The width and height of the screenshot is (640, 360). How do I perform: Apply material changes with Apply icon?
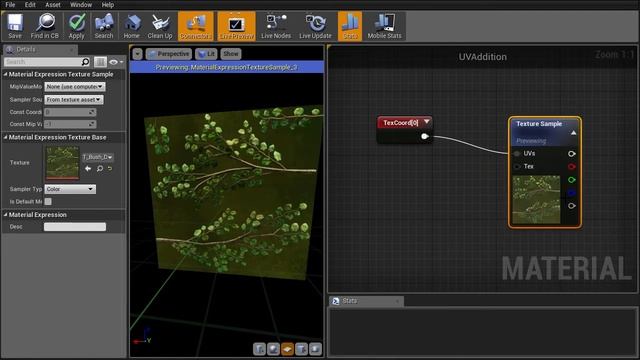coord(76,26)
